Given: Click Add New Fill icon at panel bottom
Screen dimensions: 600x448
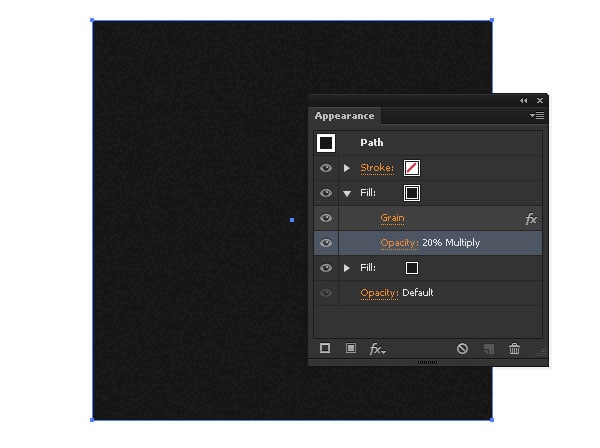Looking at the screenshot, I should coord(351,348).
